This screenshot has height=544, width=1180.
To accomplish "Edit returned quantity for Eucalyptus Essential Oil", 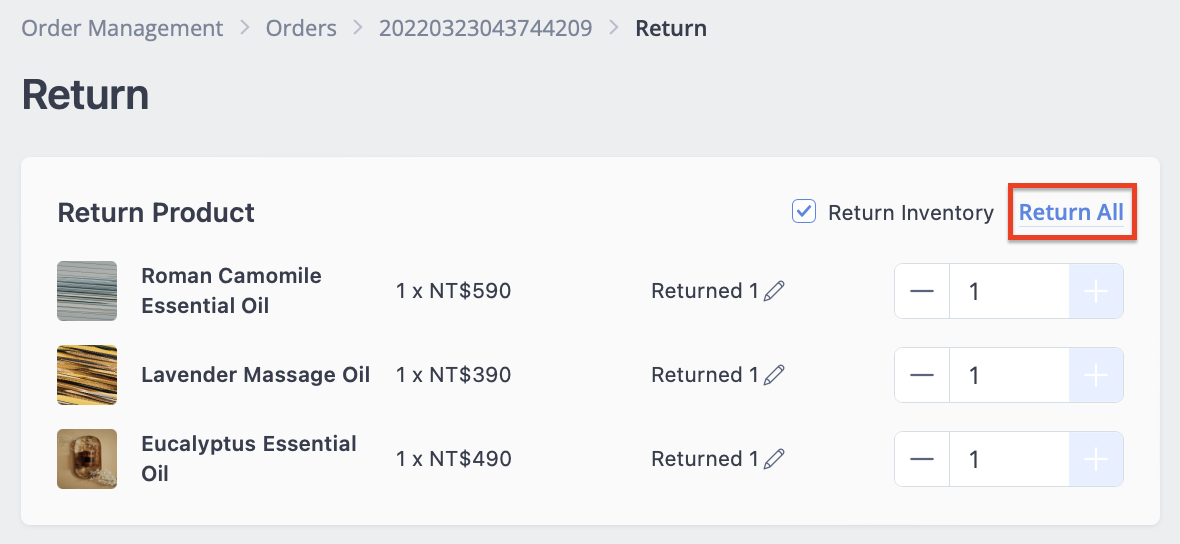I will (x=774, y=458).
